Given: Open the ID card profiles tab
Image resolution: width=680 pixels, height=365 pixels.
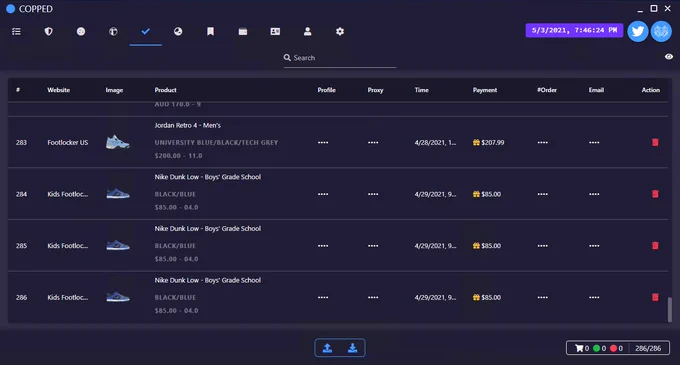Looking at the screenshot, I should click(x=275, y=31).
